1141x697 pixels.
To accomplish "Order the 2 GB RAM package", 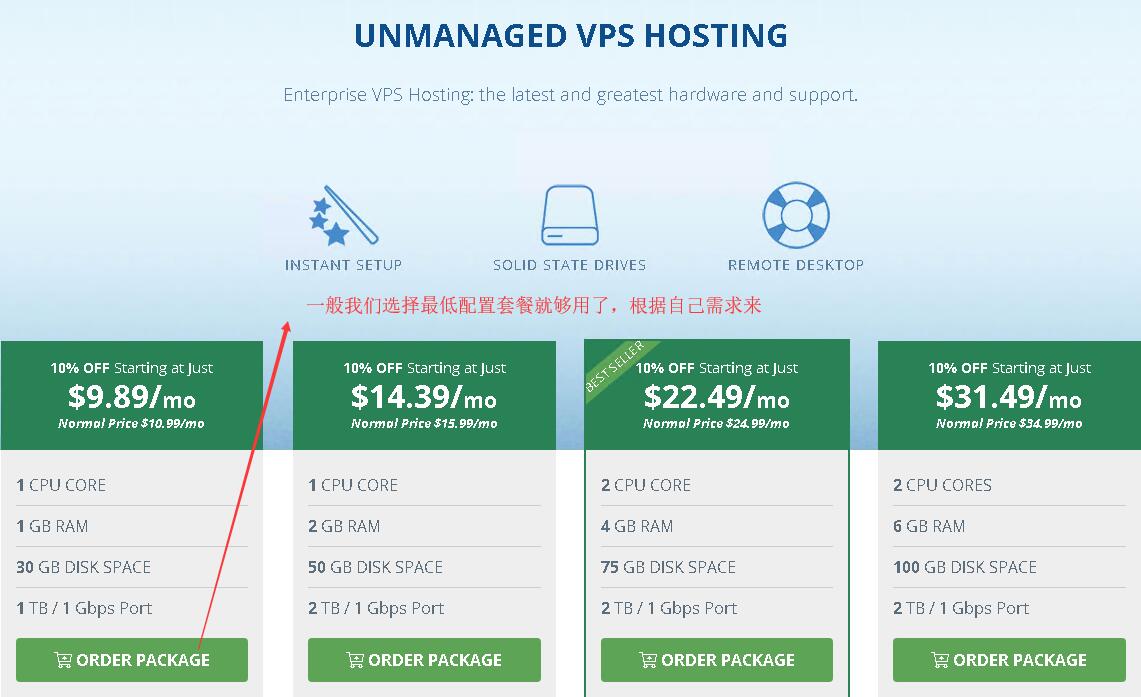I will tap(423, 659).
